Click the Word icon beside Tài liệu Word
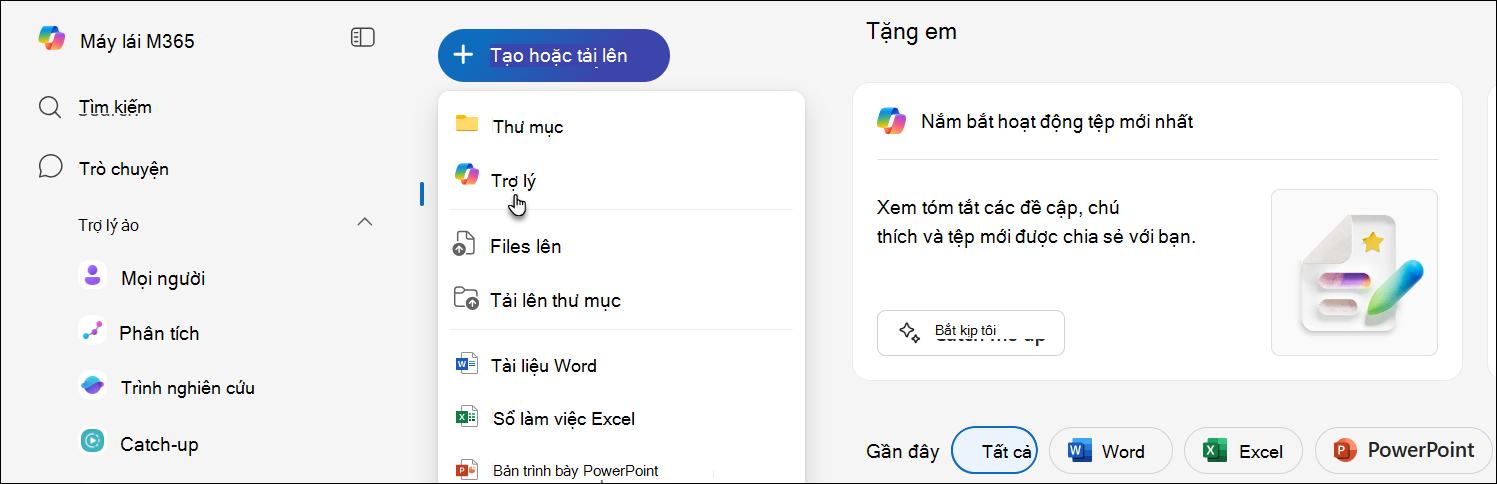The image size is (1497, 484). [x=466, y=364]
